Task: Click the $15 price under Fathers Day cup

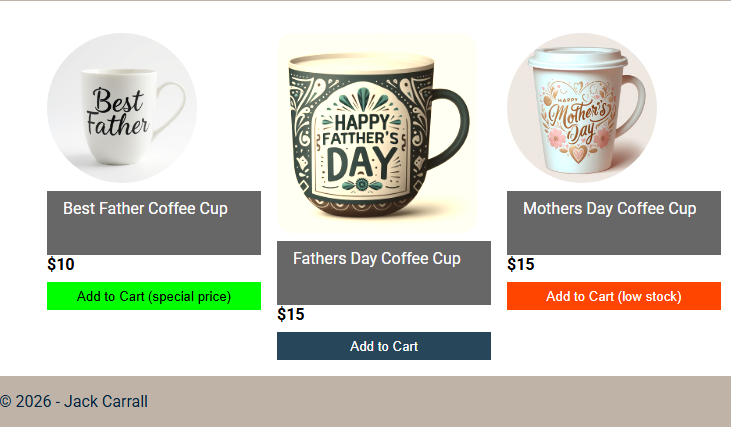Action: tap(291, 315)
